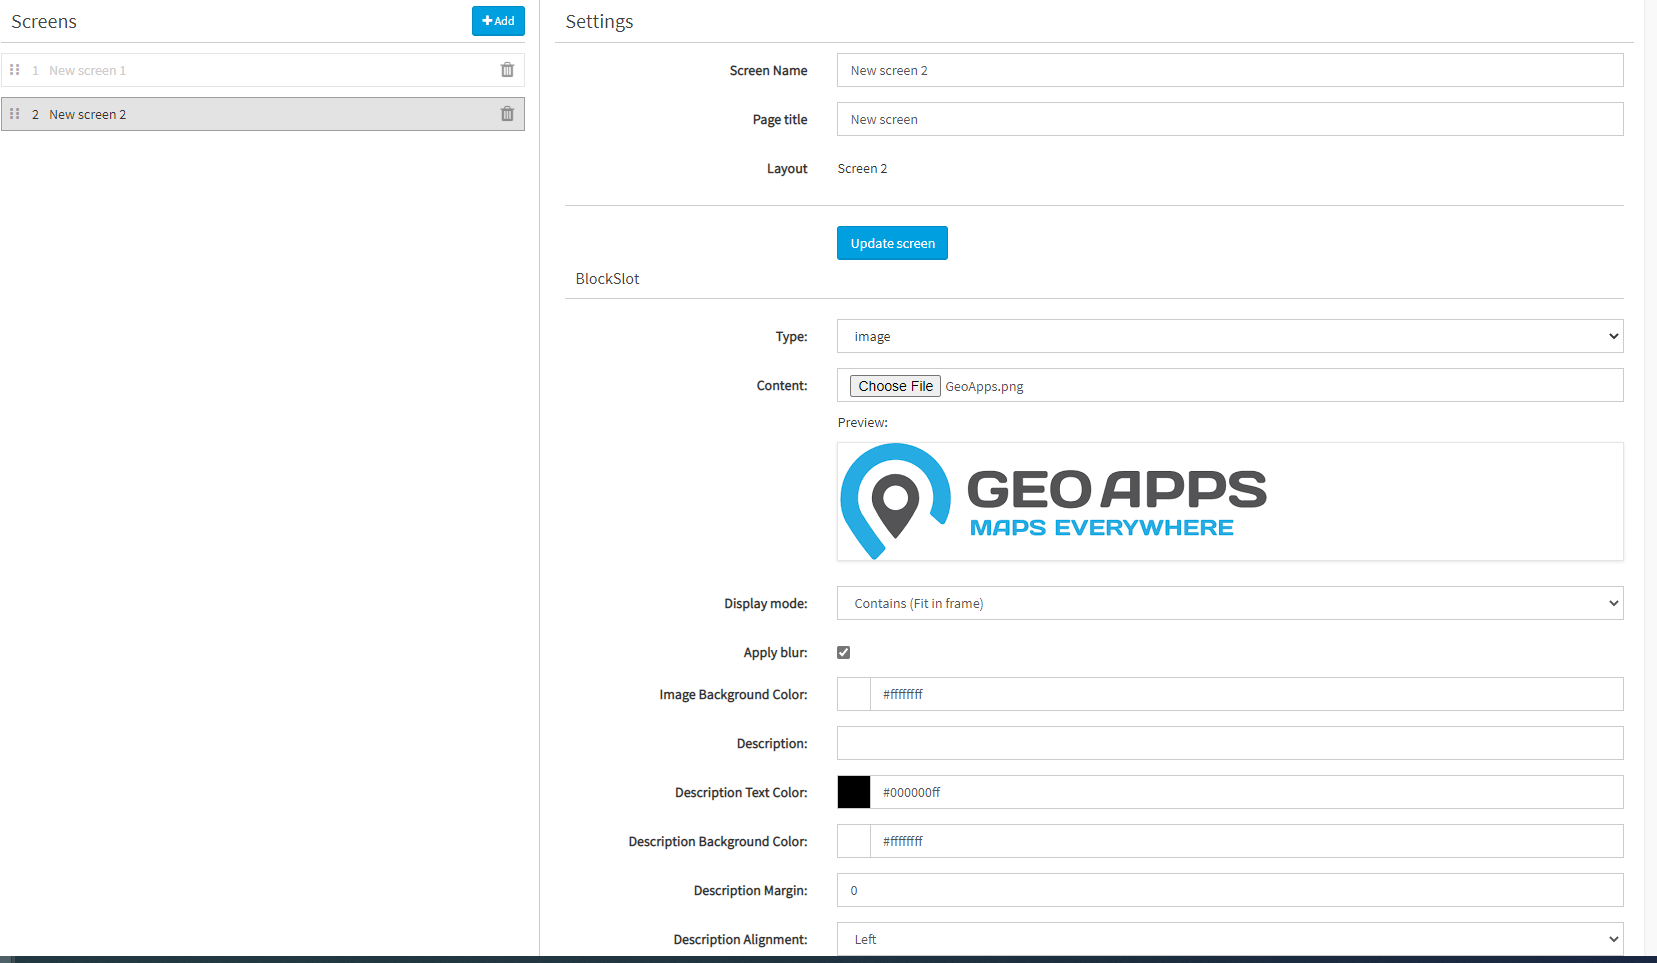Screen dimensions: 1657x963
Task: Grab drag handle of New screen 2
Action: [15, 114]
